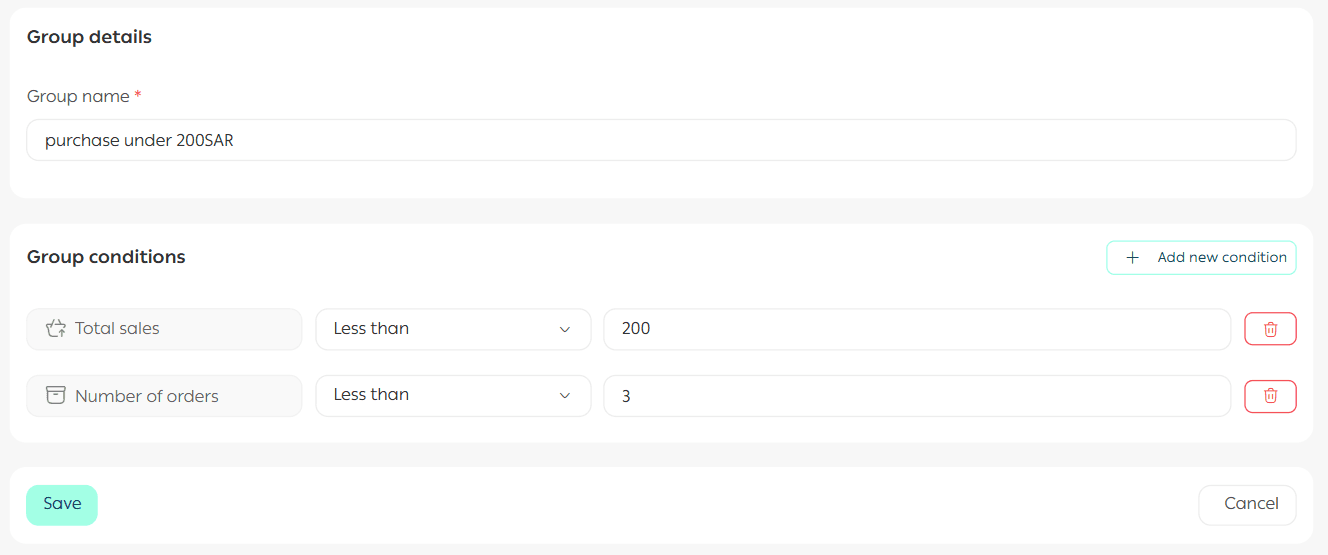
Task: Remove the Number of orders condition
Action: click(1270, 396)
